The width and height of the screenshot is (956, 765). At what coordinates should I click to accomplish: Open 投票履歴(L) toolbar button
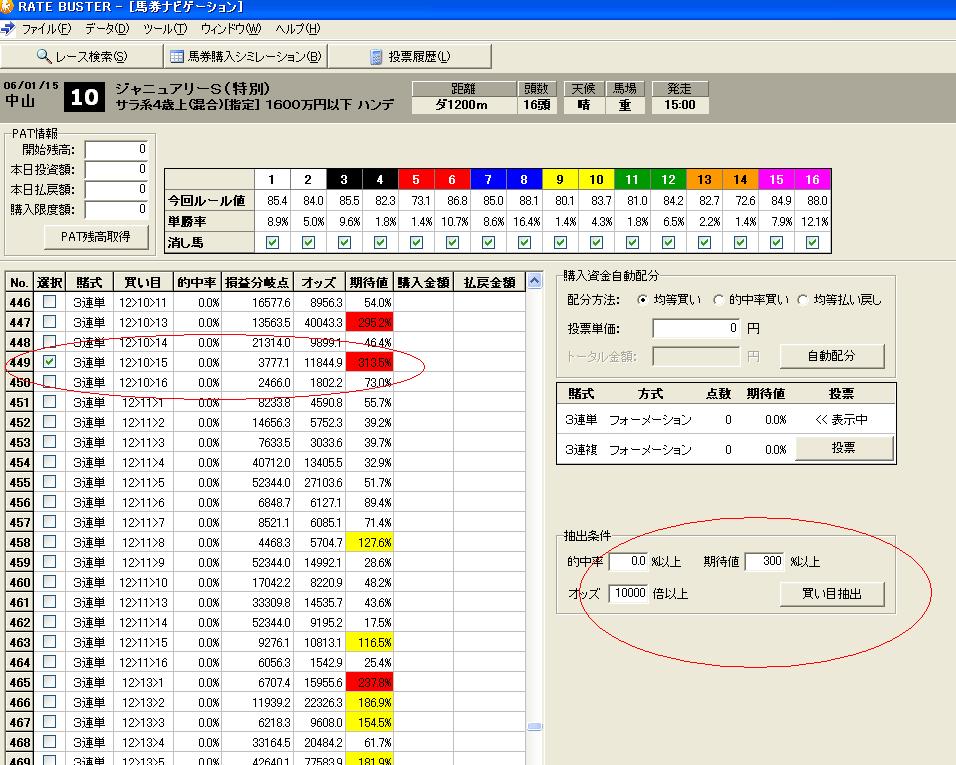[x=410, y=57]
